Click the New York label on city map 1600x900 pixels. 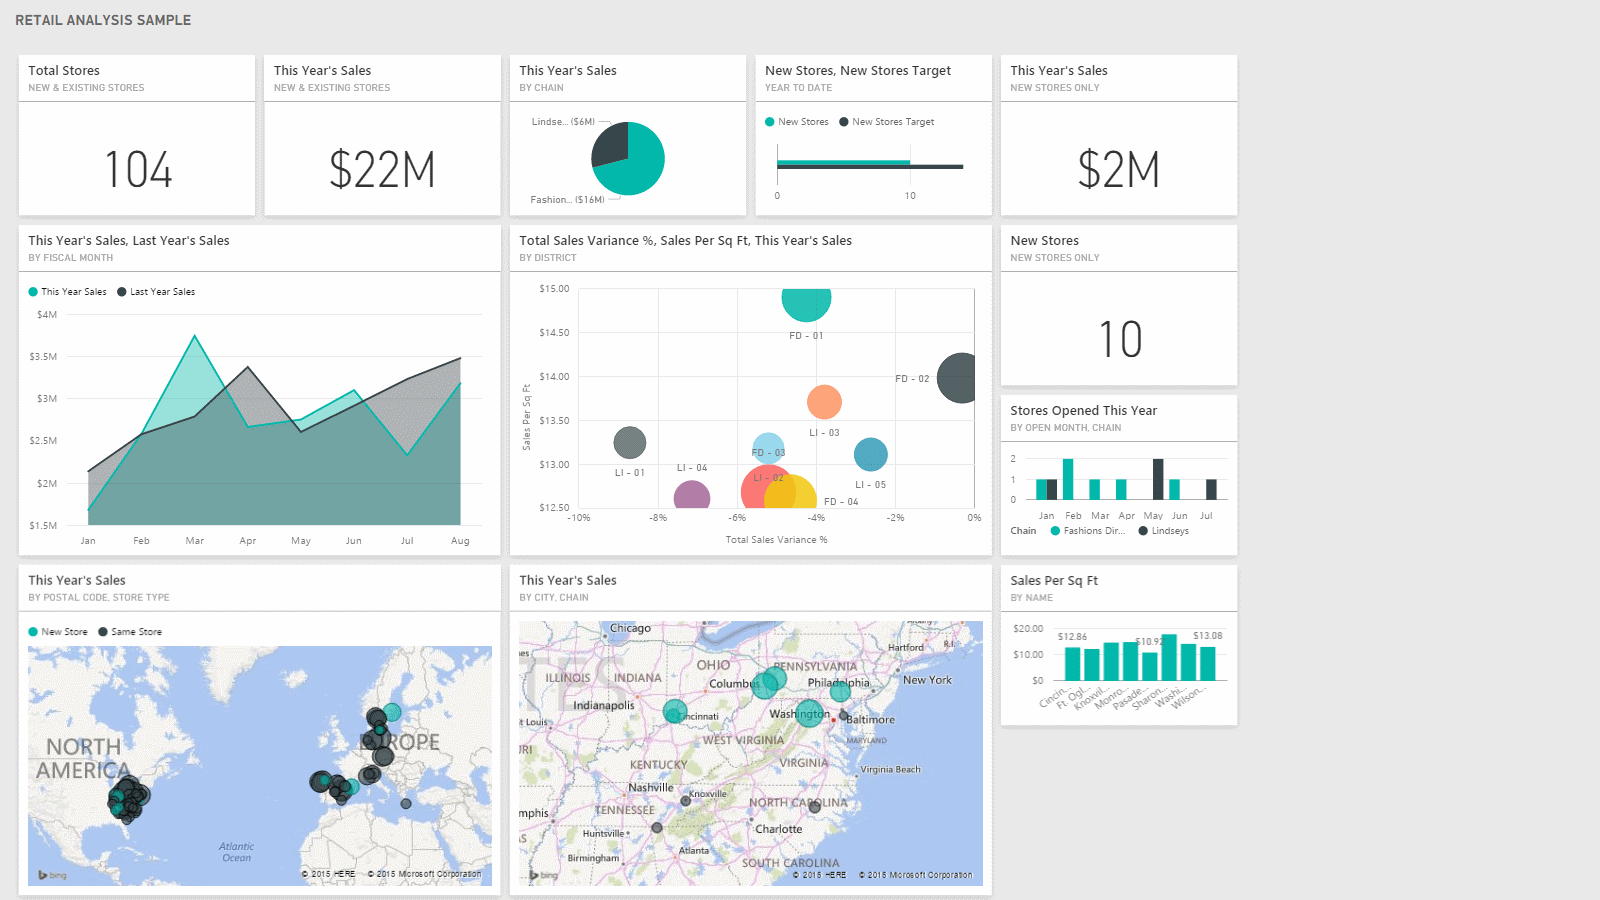click(x=927, y=680)
